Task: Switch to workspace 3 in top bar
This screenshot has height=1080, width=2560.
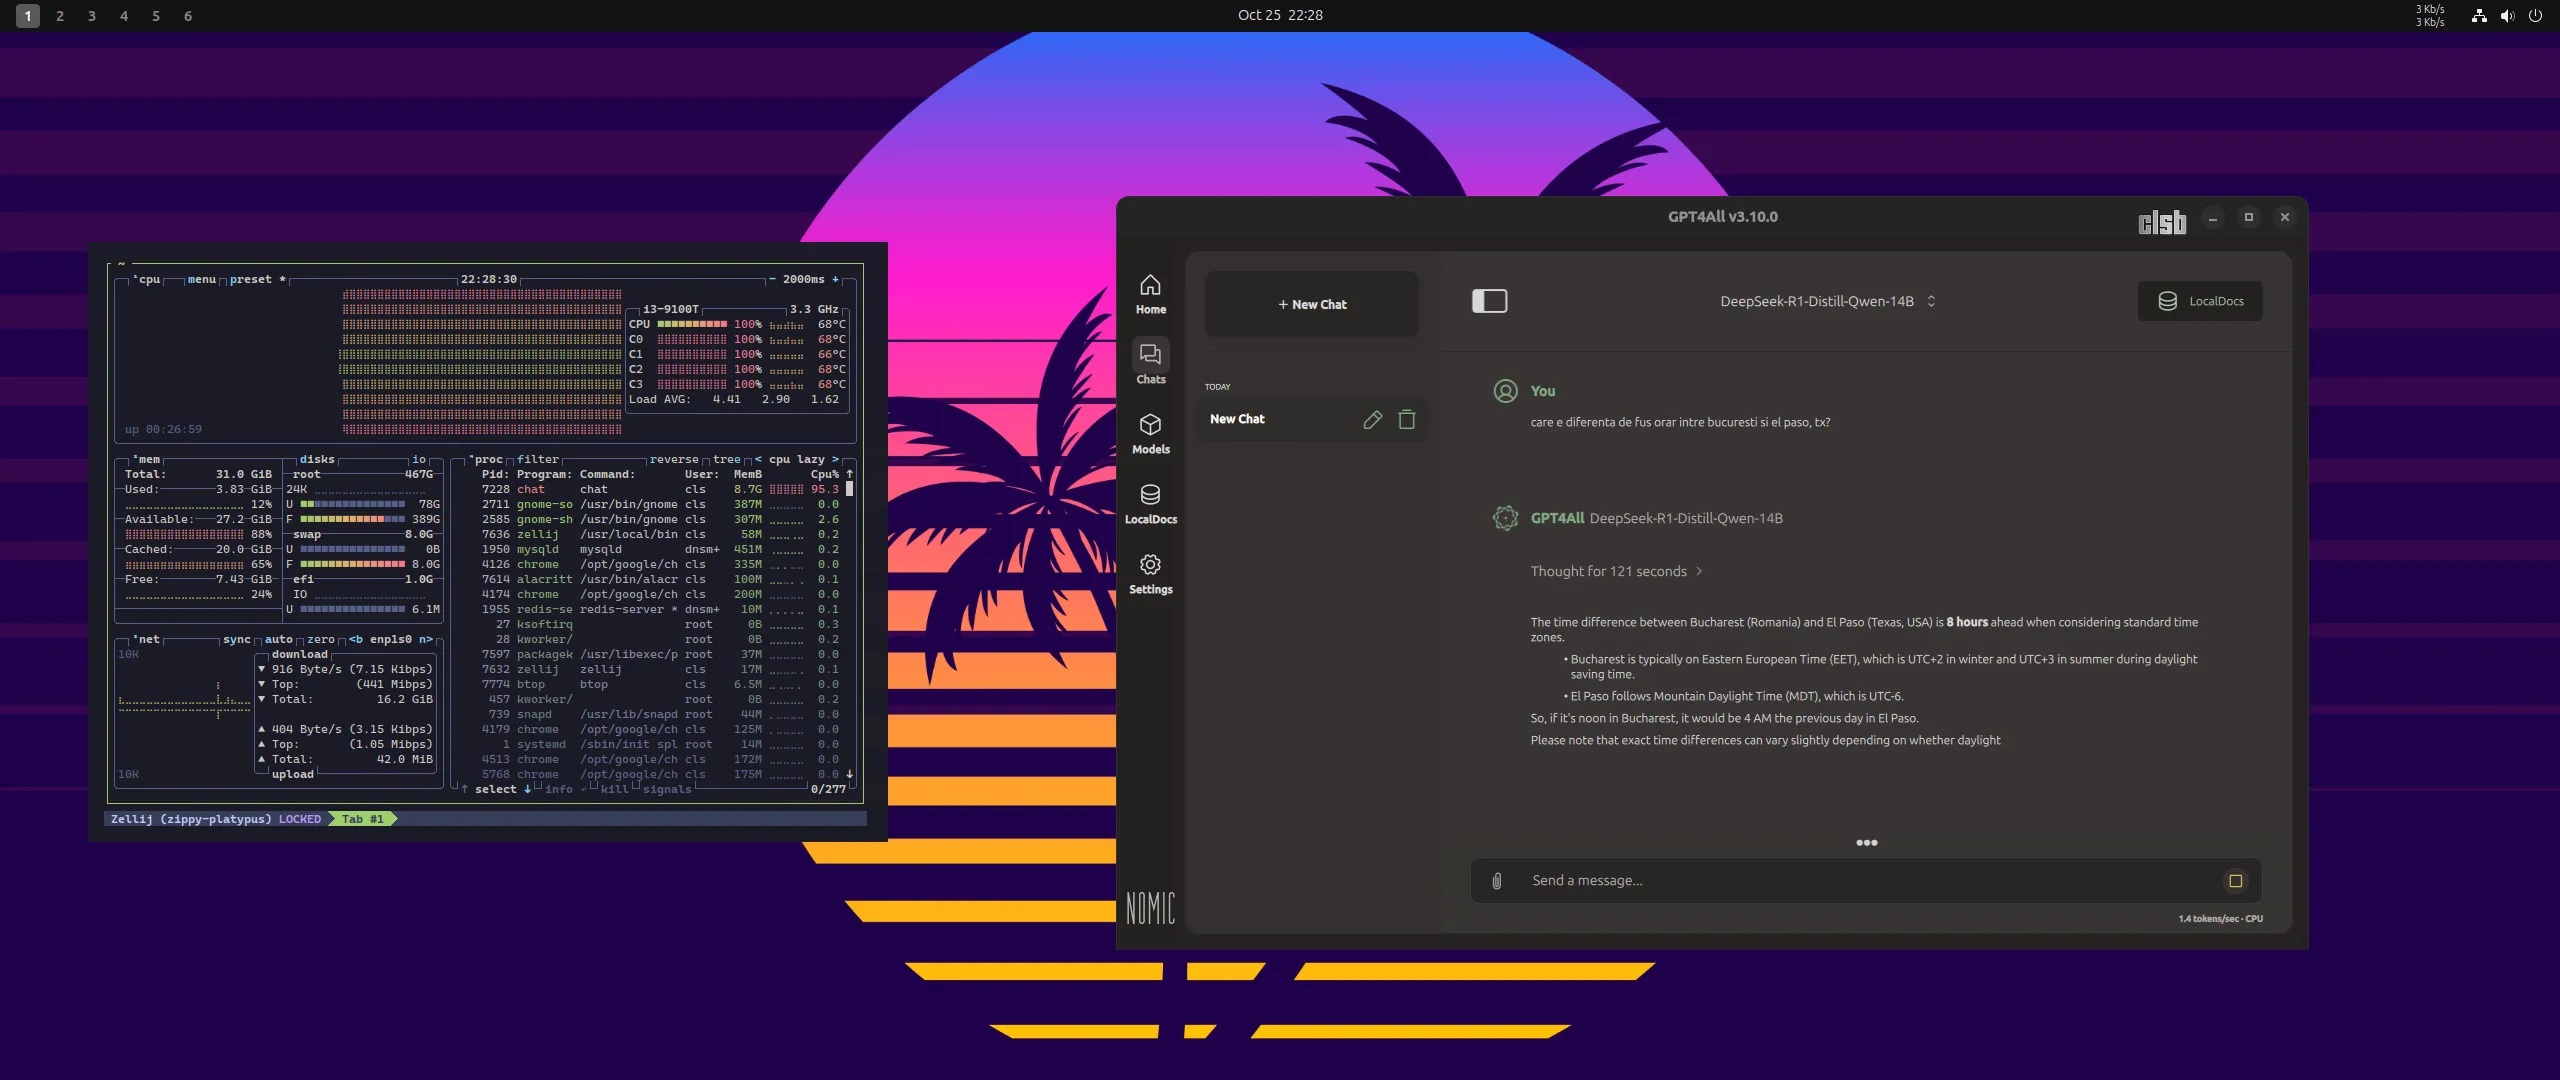Action: [x=92, y=16]
